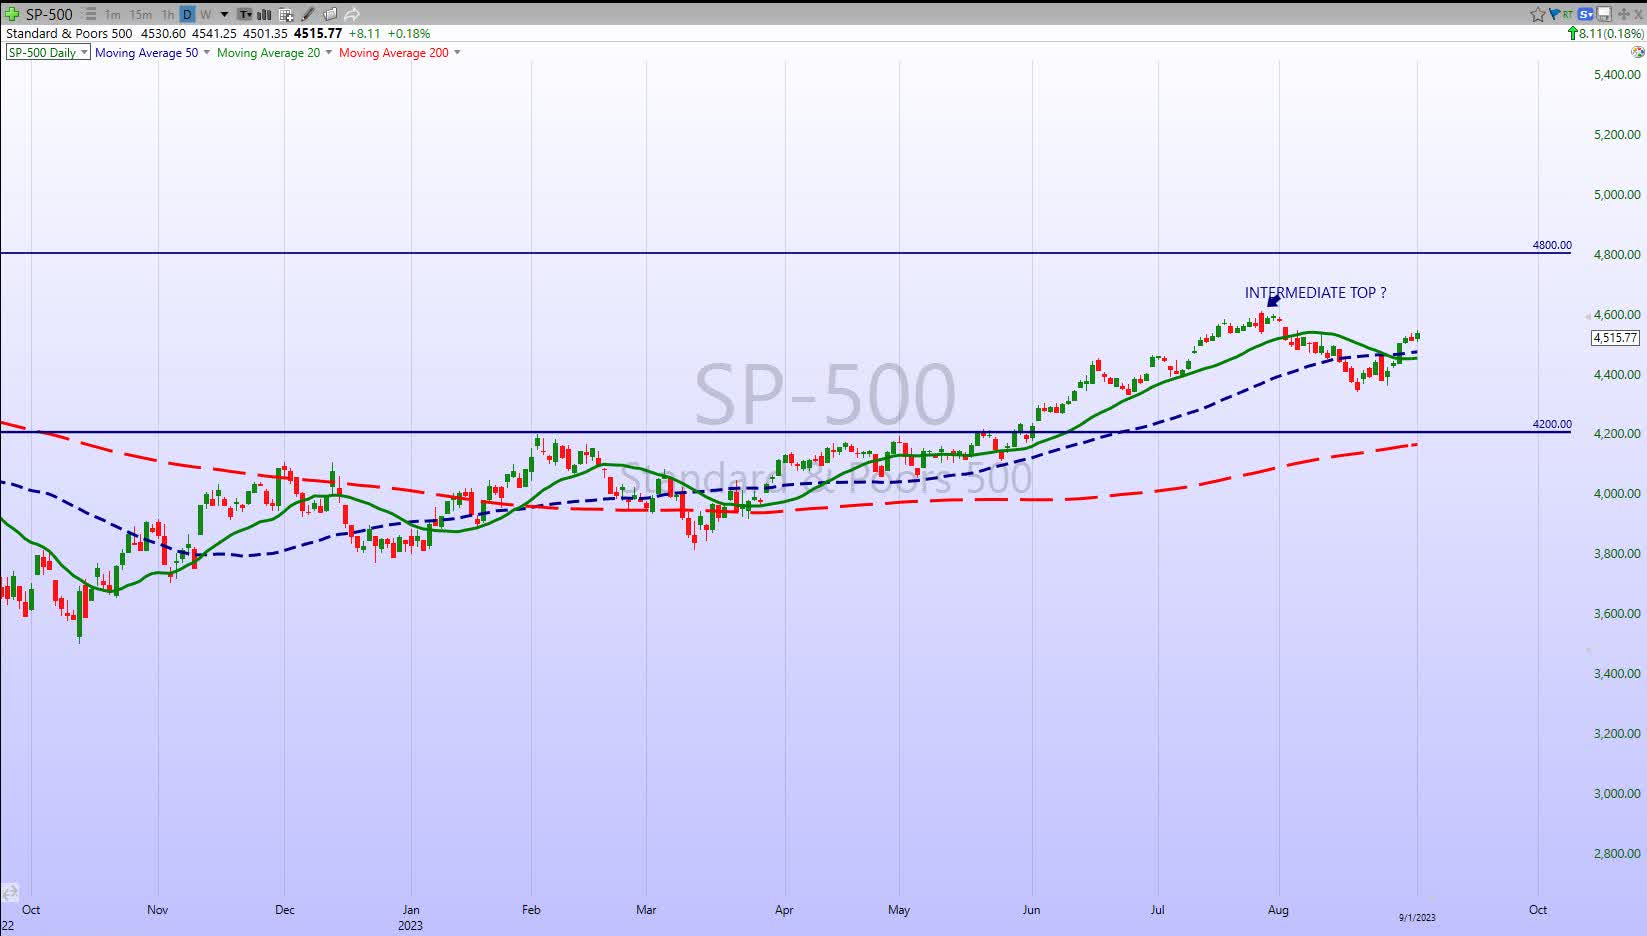Click the chart snapshot icon

pos(330,14)
